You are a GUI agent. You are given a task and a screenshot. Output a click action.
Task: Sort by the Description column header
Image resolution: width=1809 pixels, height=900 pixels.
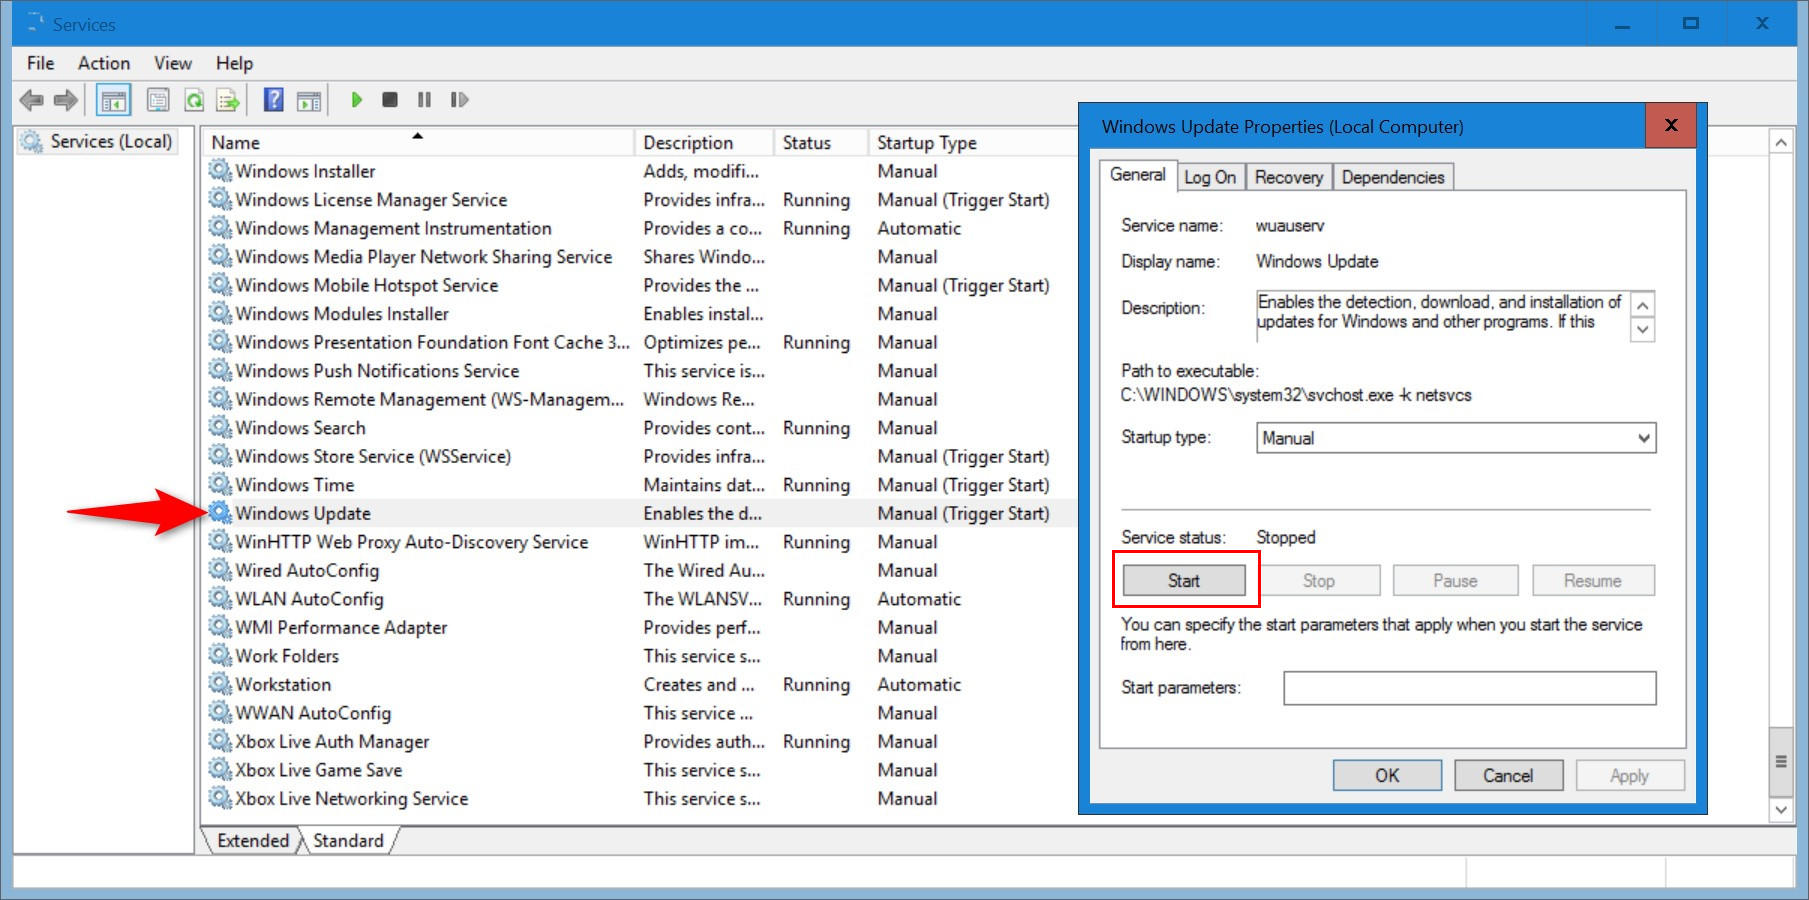coord(704,142)
